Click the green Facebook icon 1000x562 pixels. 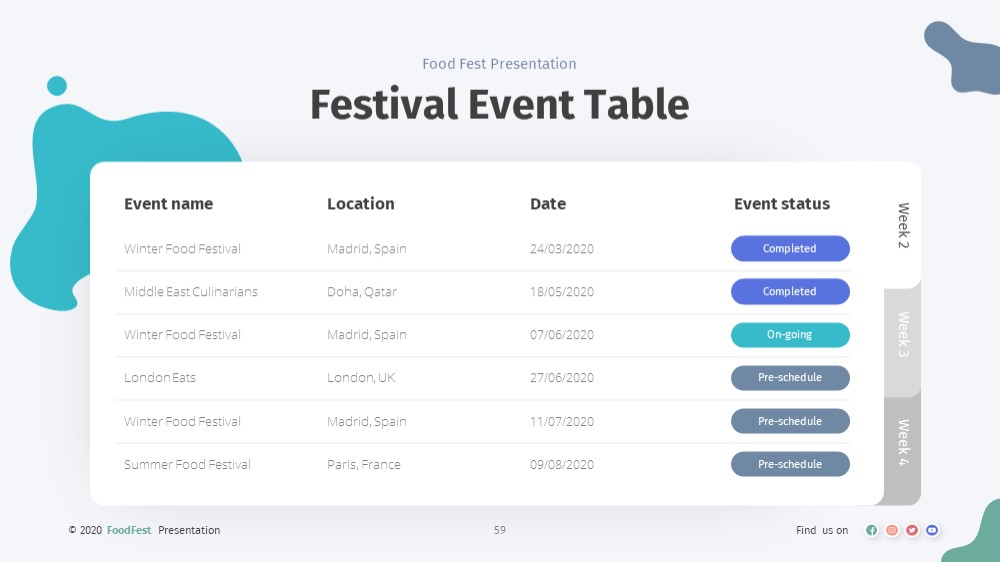click(x=872, y=530)
